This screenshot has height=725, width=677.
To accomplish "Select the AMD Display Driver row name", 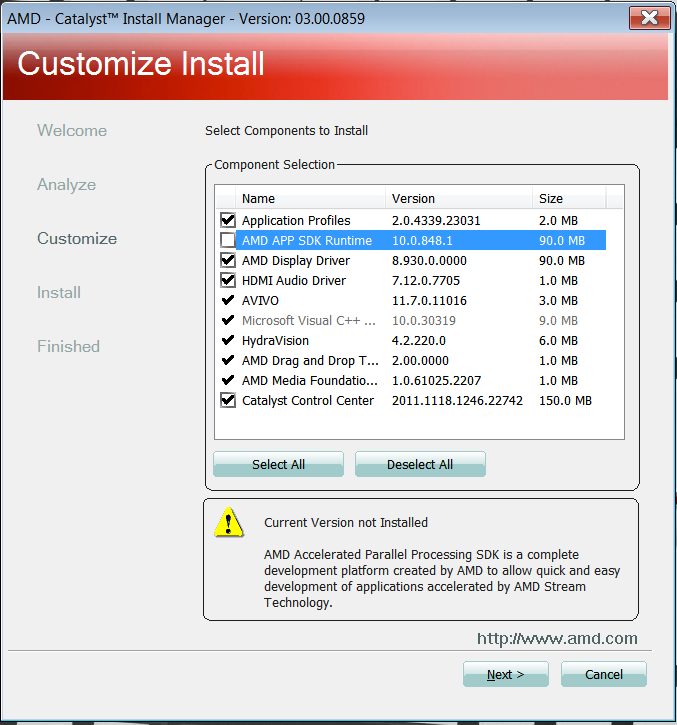I will pos(296,261).
